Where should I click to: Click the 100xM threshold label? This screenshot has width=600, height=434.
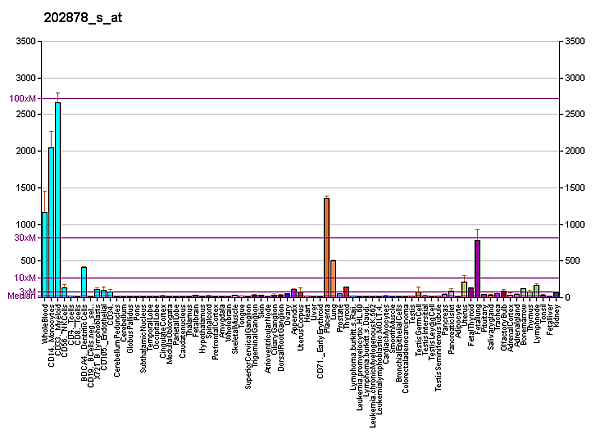(x=23, y=98)
